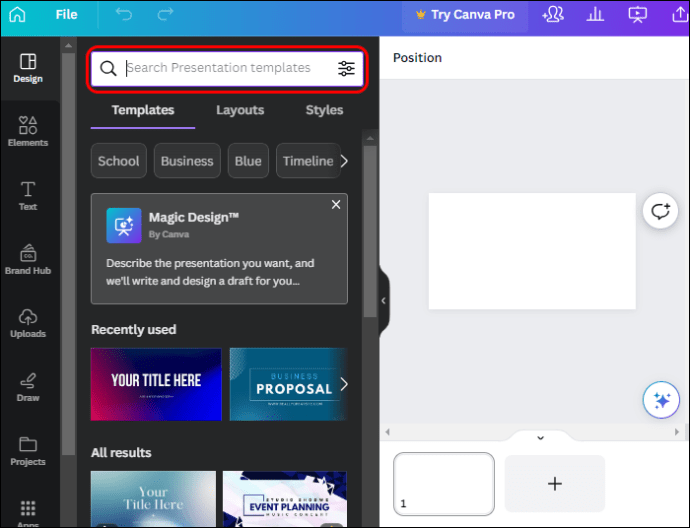Viewport: 690px width, 528px height.
Task: Click the Magic Design description prompt
Action: tap(210, 272)
